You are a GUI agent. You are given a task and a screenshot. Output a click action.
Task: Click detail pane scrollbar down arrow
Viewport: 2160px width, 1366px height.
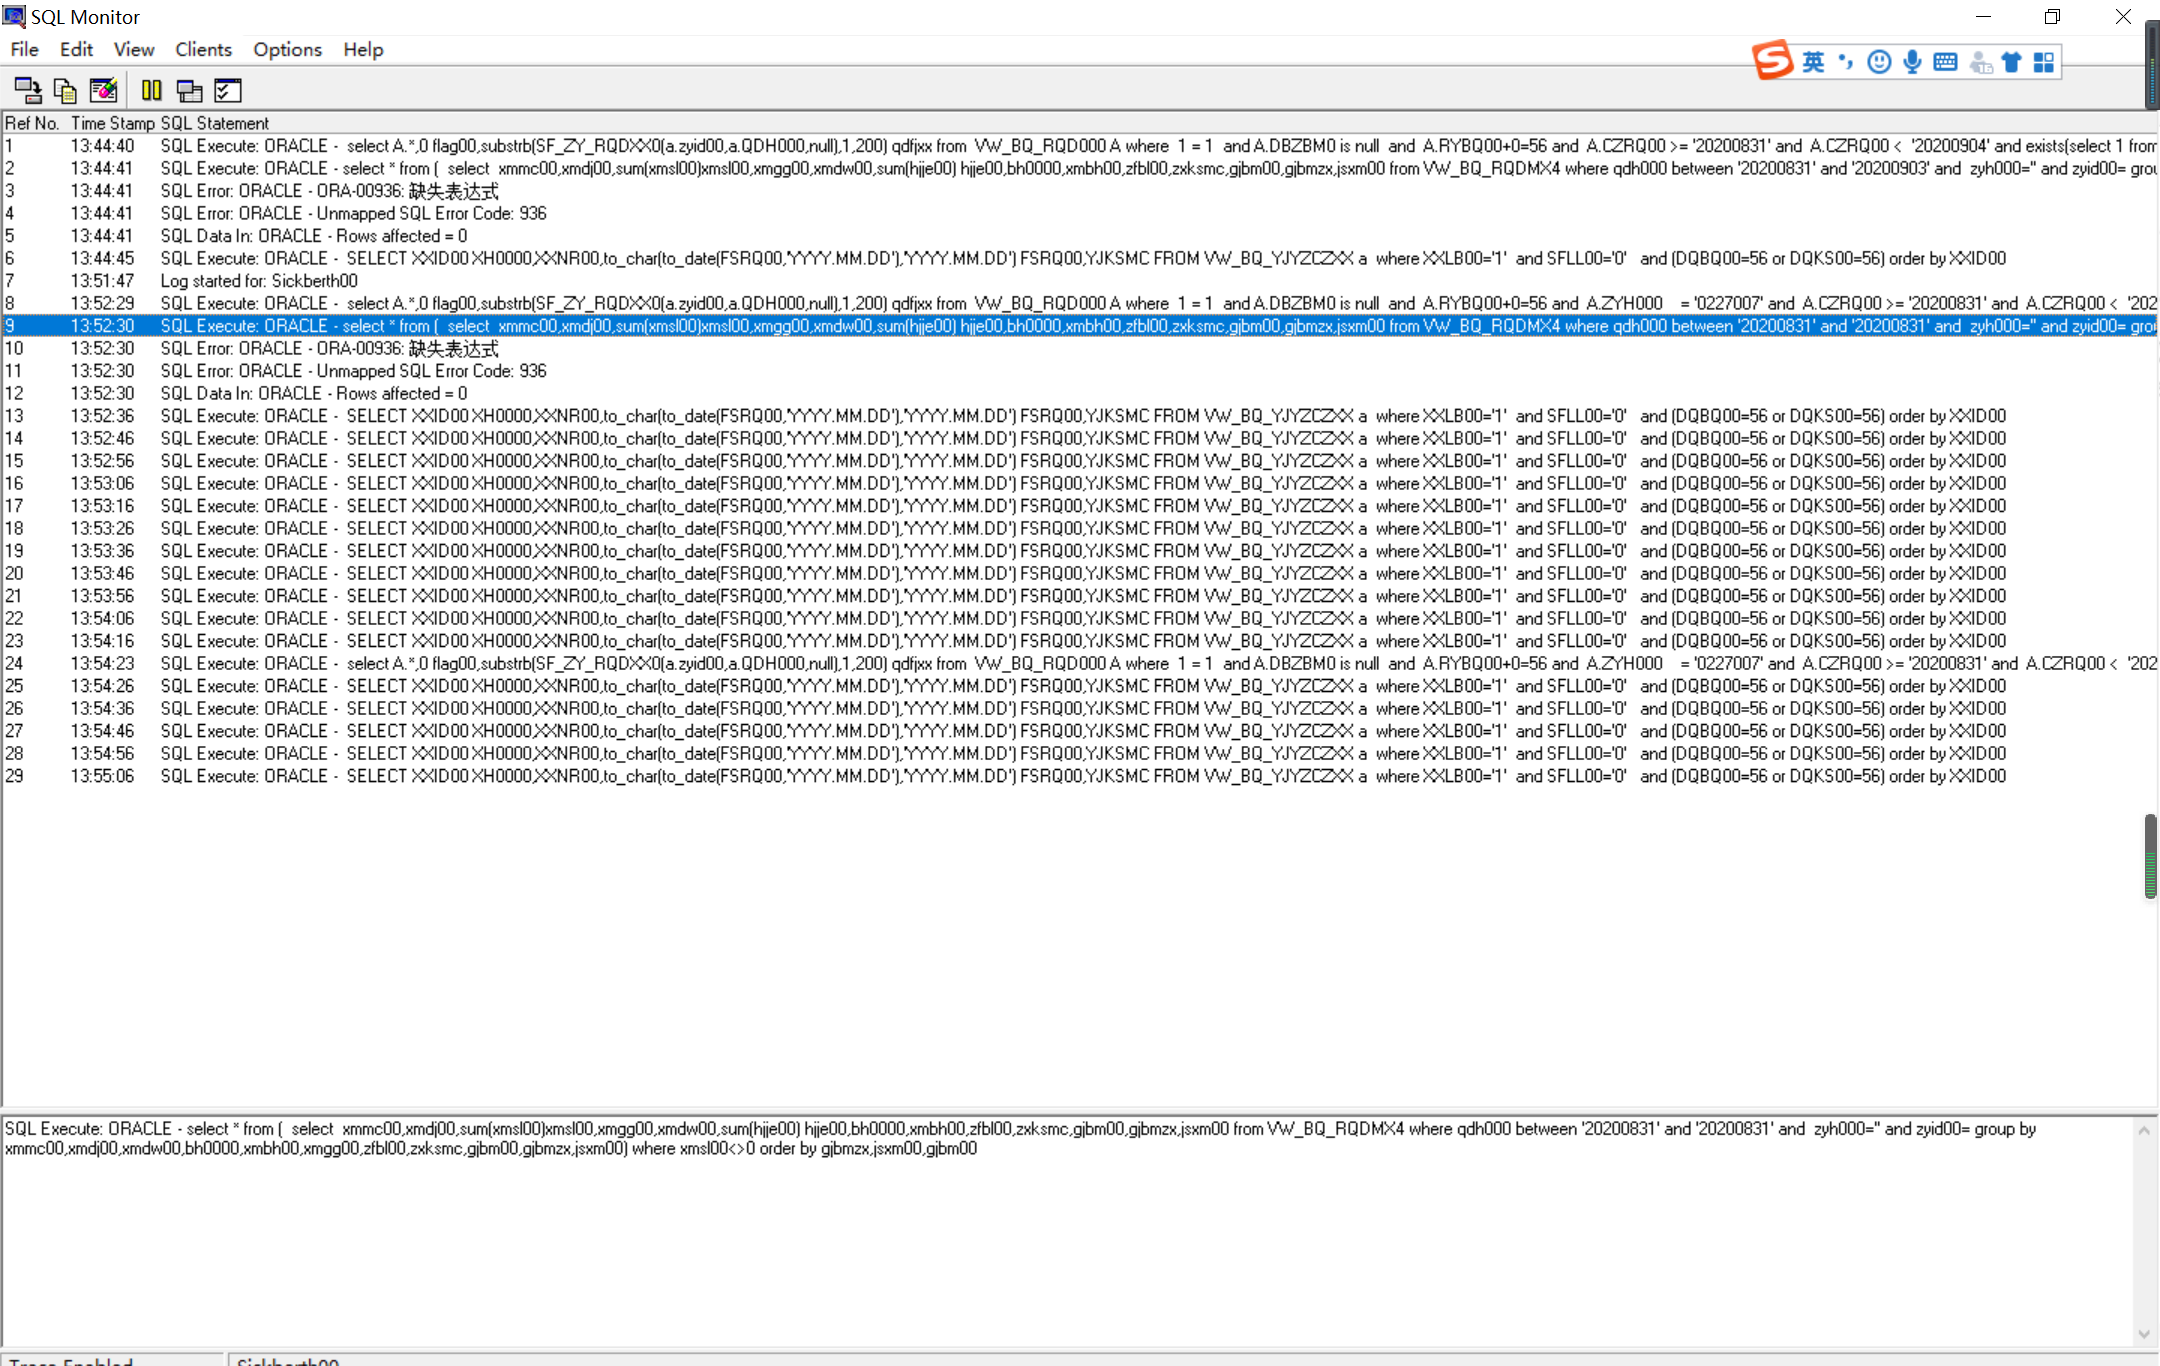(x=2143, y=1334)
